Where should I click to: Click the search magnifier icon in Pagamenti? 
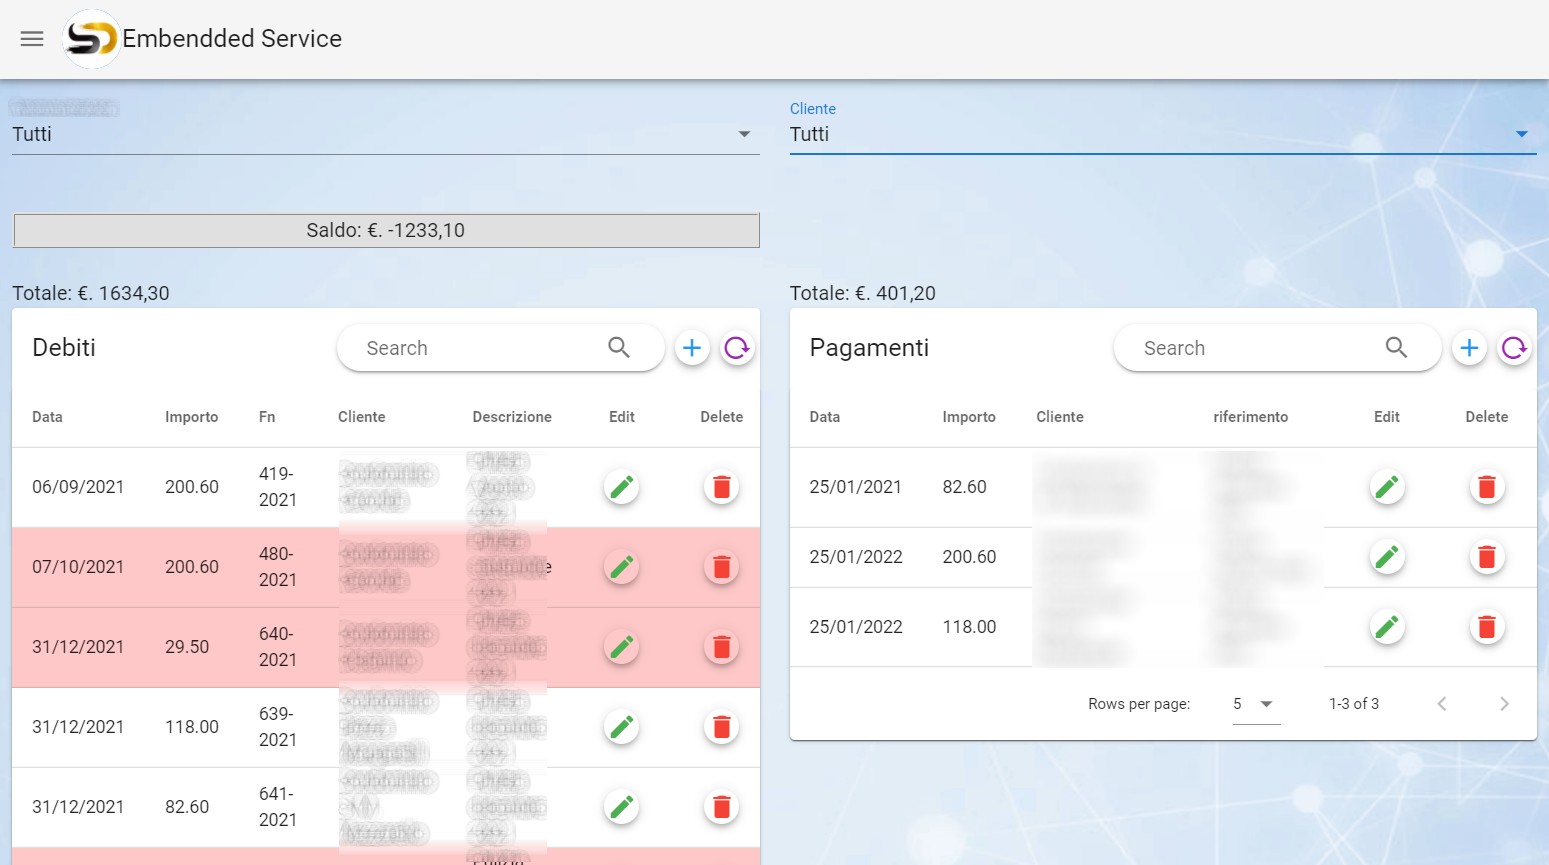pyautogui.click(x=1396, y=347)
